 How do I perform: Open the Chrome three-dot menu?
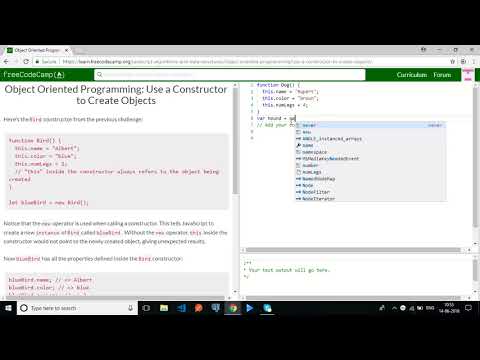coord(474,62)
